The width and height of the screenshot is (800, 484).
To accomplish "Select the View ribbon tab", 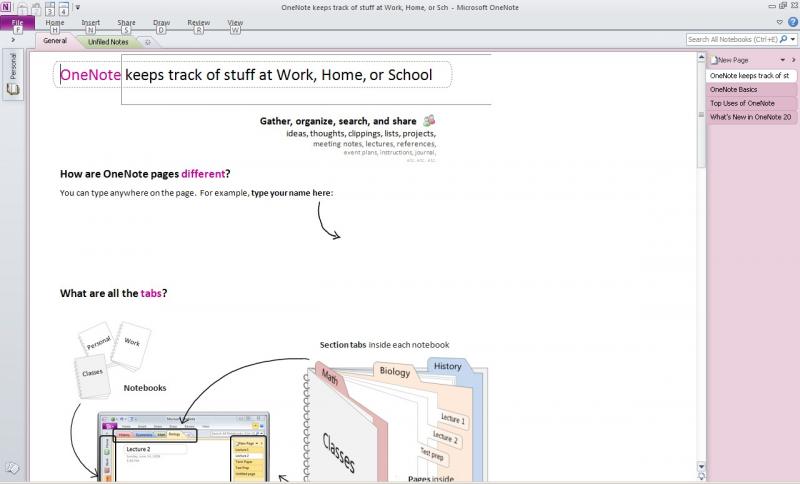I will tap(235, 23).
